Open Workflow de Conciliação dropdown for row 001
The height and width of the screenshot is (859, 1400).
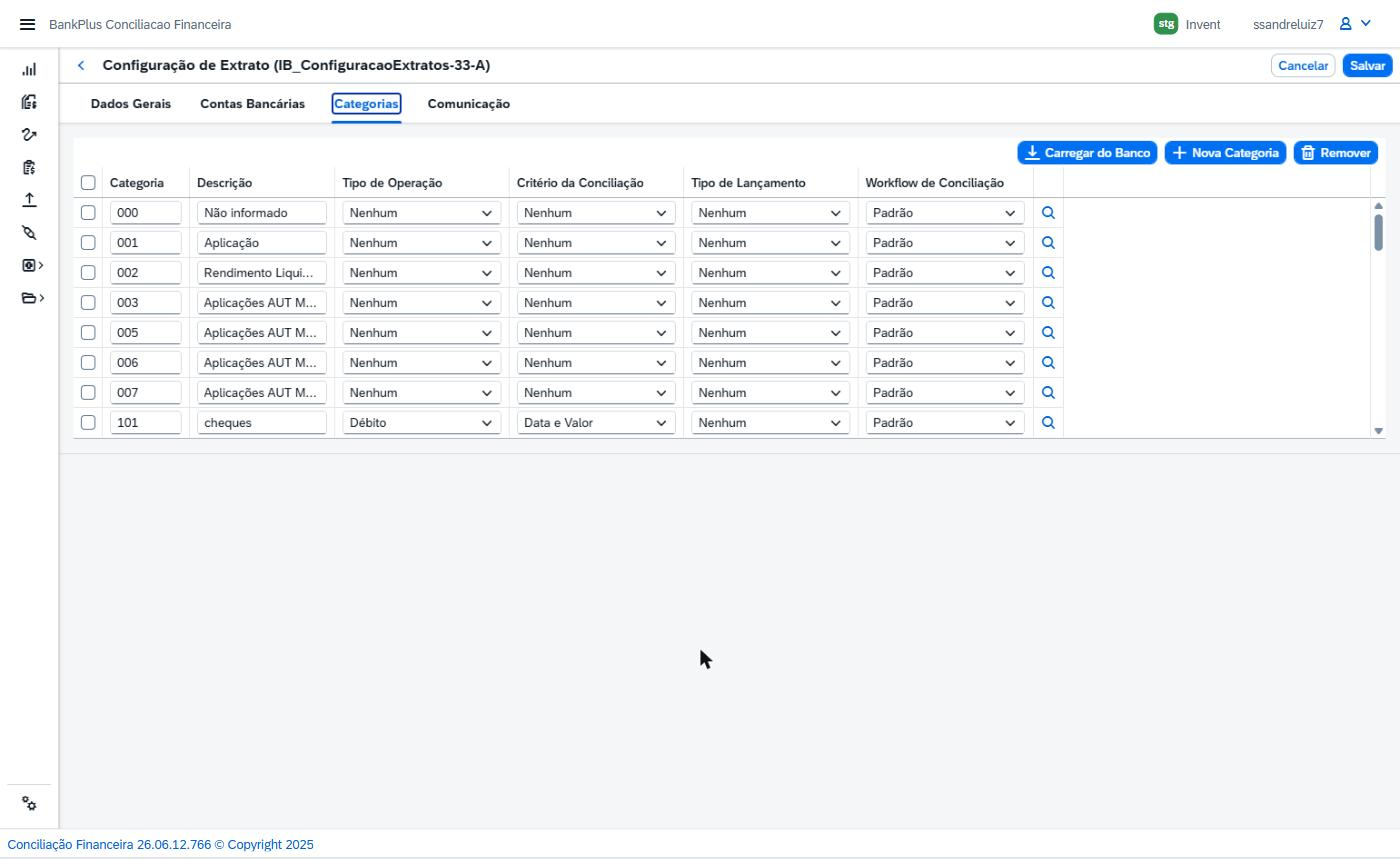pyautogui.click(x=945, y=243)
